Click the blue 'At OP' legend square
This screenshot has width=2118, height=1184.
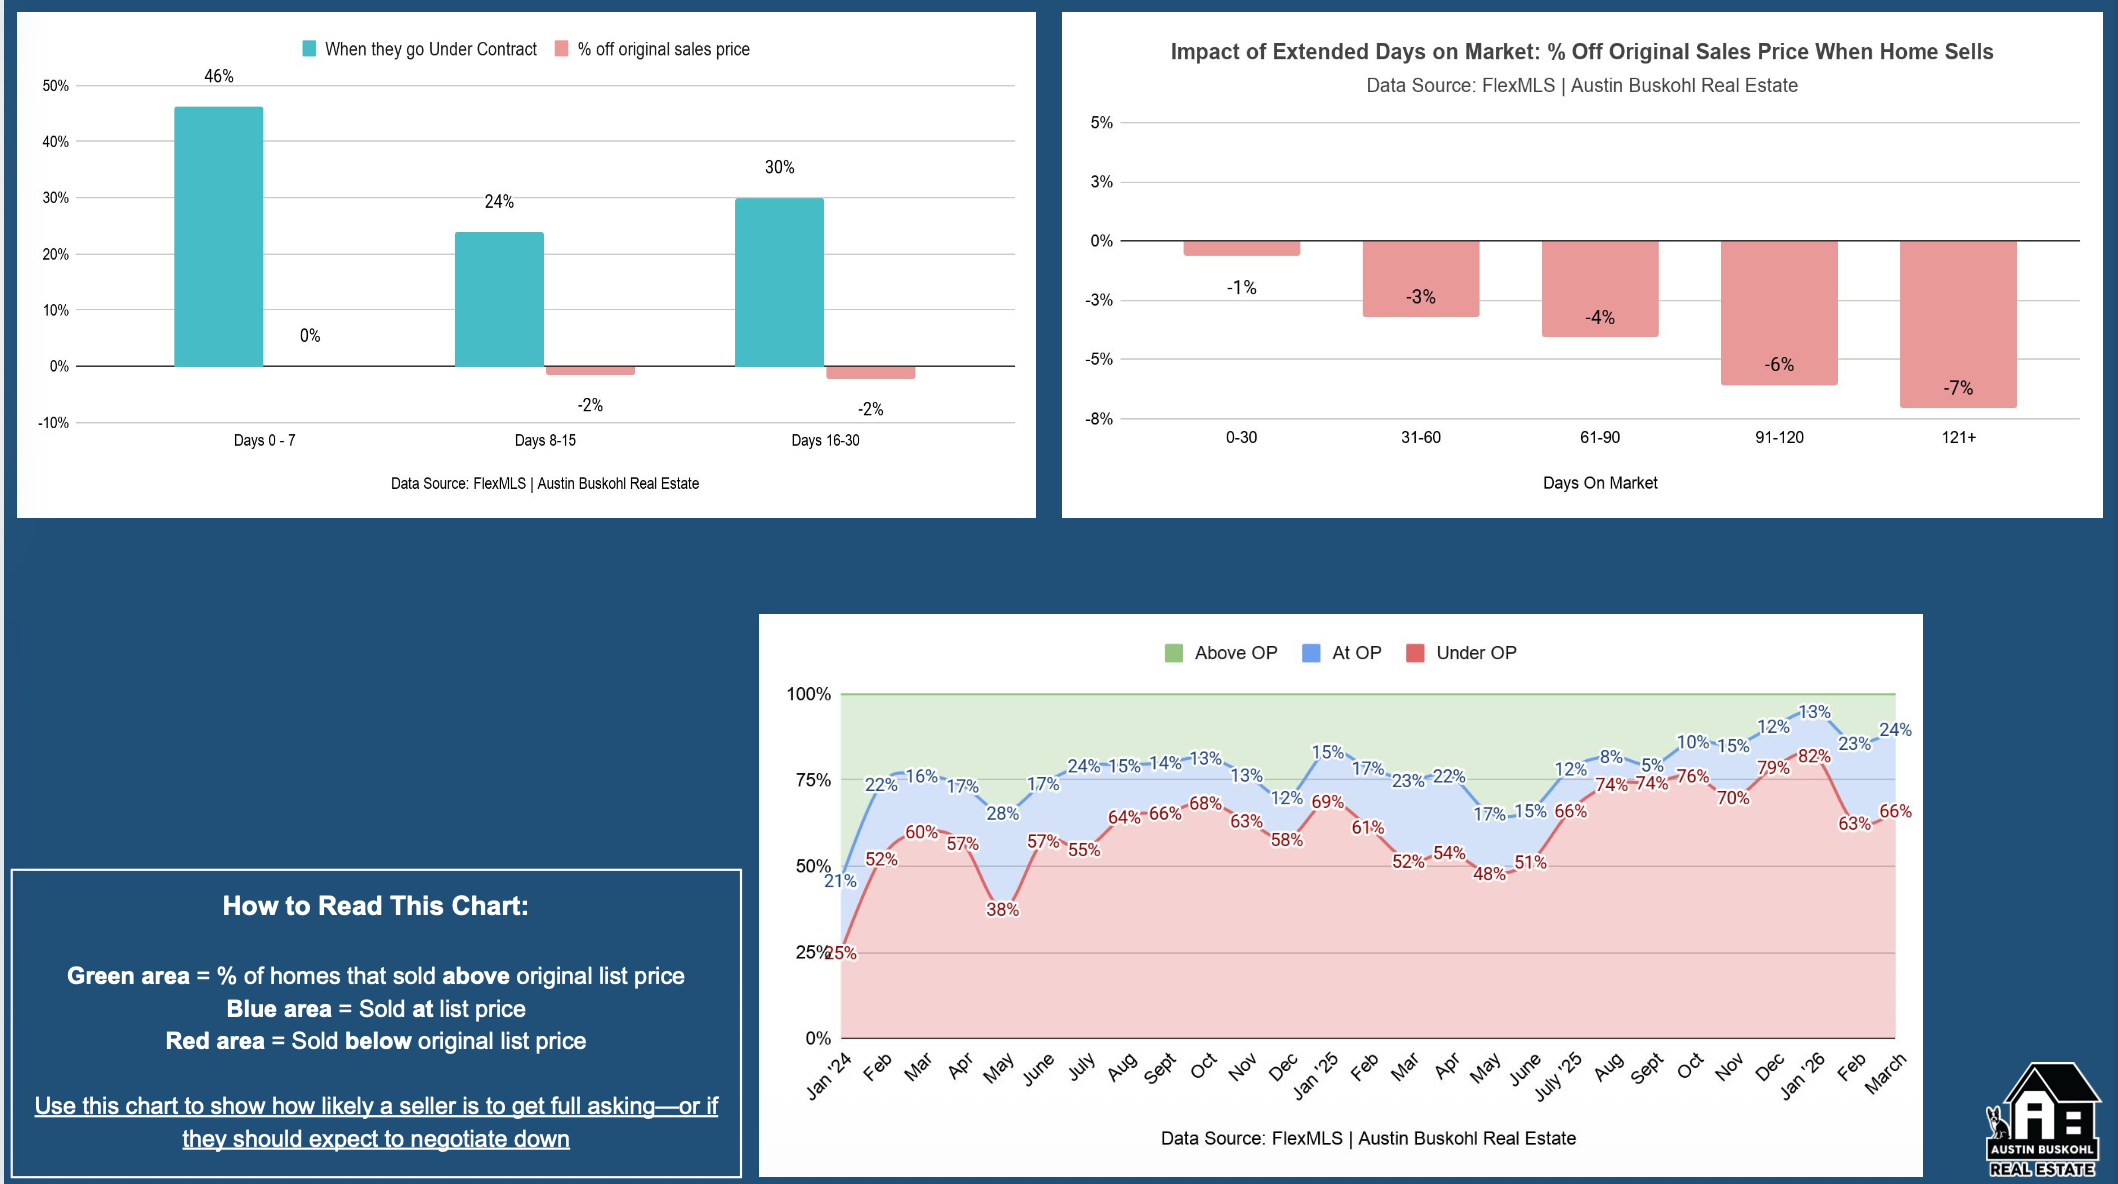point(1311,653)
